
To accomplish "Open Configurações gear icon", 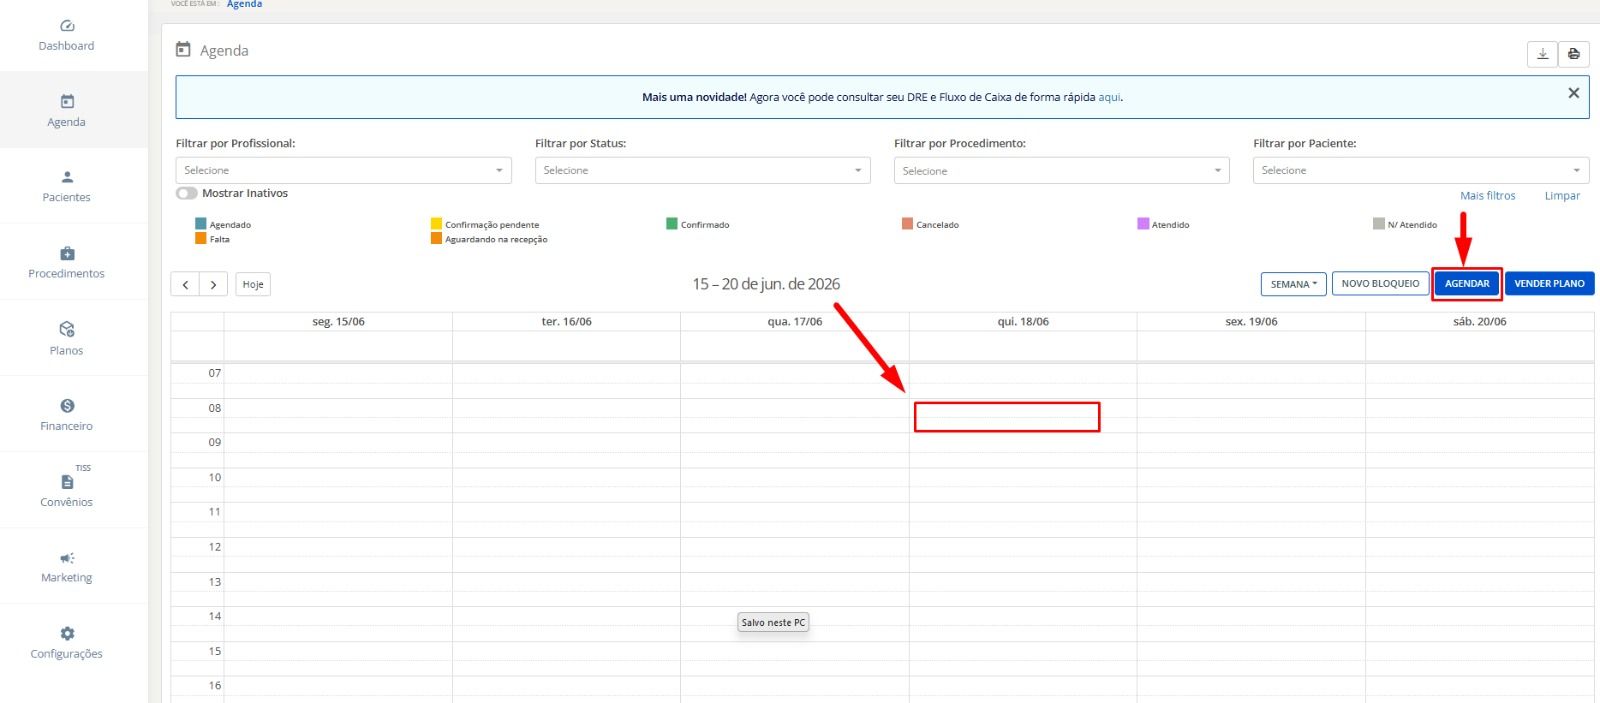I will (x=67, y=633).
